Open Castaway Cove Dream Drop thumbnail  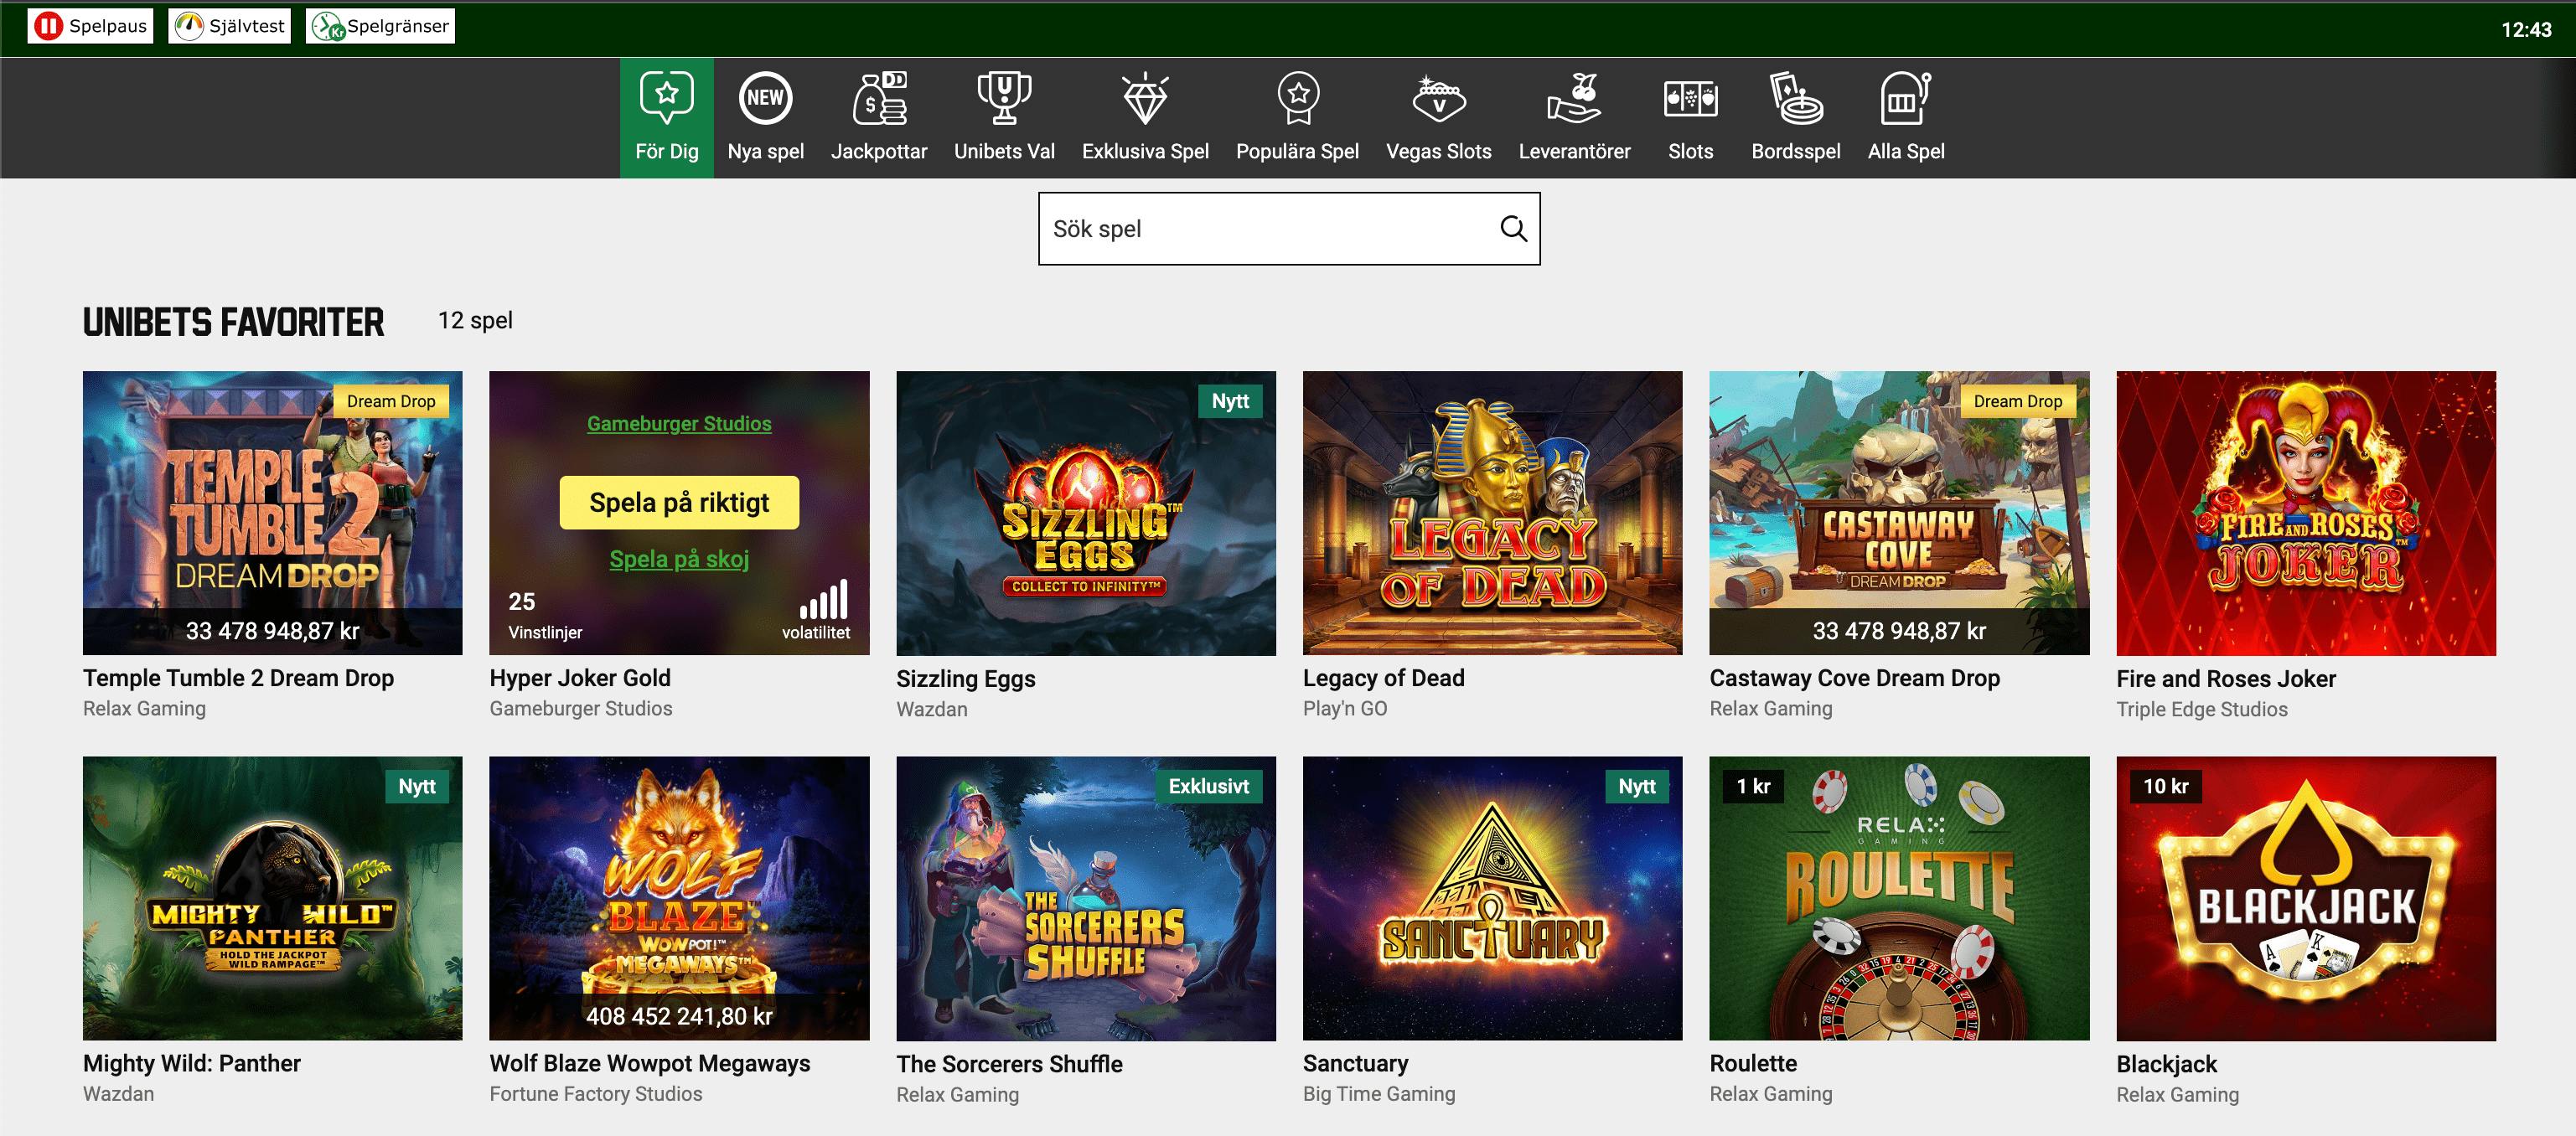click(x=1899, y=513)
